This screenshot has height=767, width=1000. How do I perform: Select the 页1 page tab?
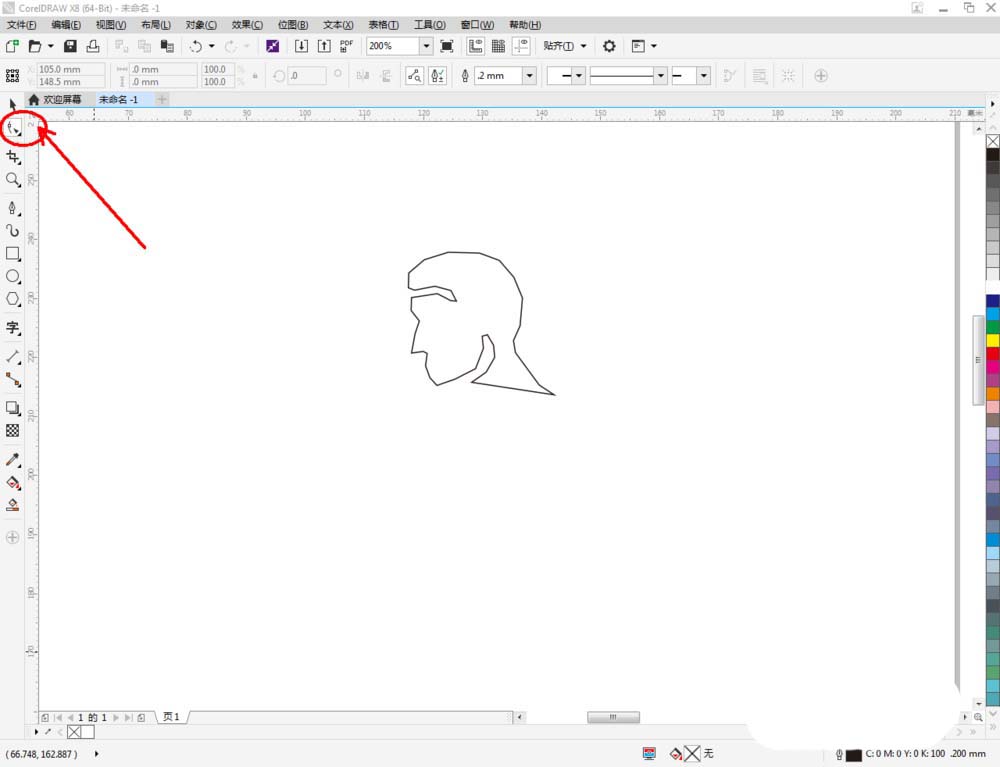point(171,717)
